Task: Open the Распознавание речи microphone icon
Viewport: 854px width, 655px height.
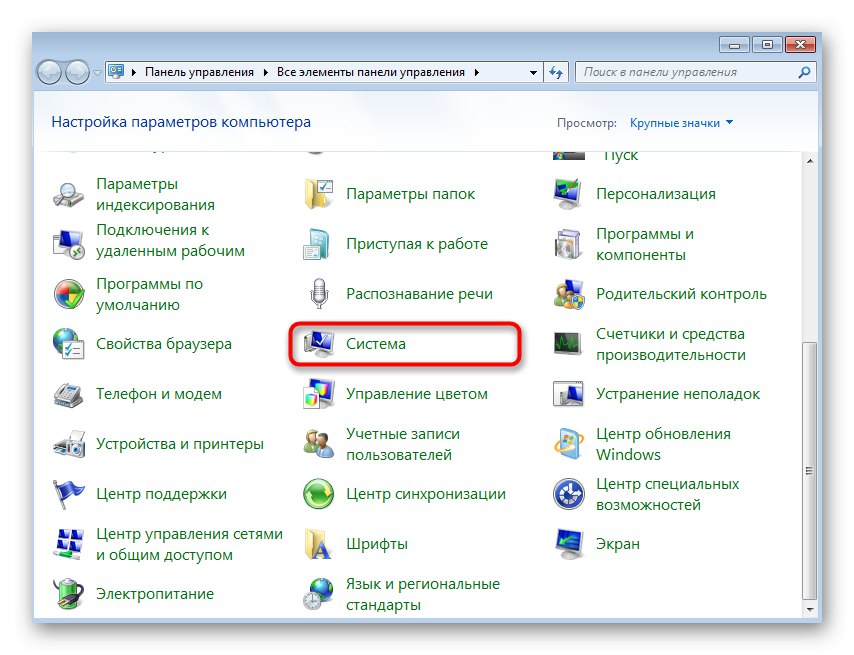Action: pos(319,293)
